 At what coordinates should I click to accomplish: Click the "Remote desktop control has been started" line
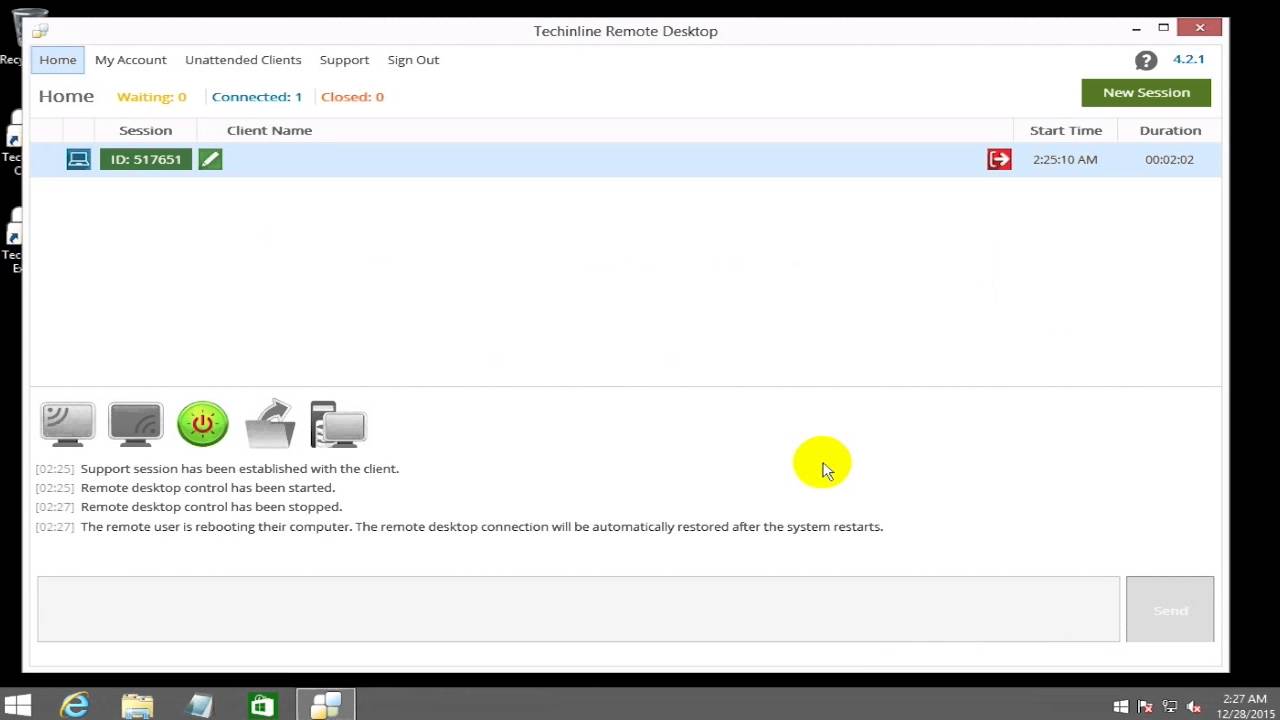tap(208, 488)
